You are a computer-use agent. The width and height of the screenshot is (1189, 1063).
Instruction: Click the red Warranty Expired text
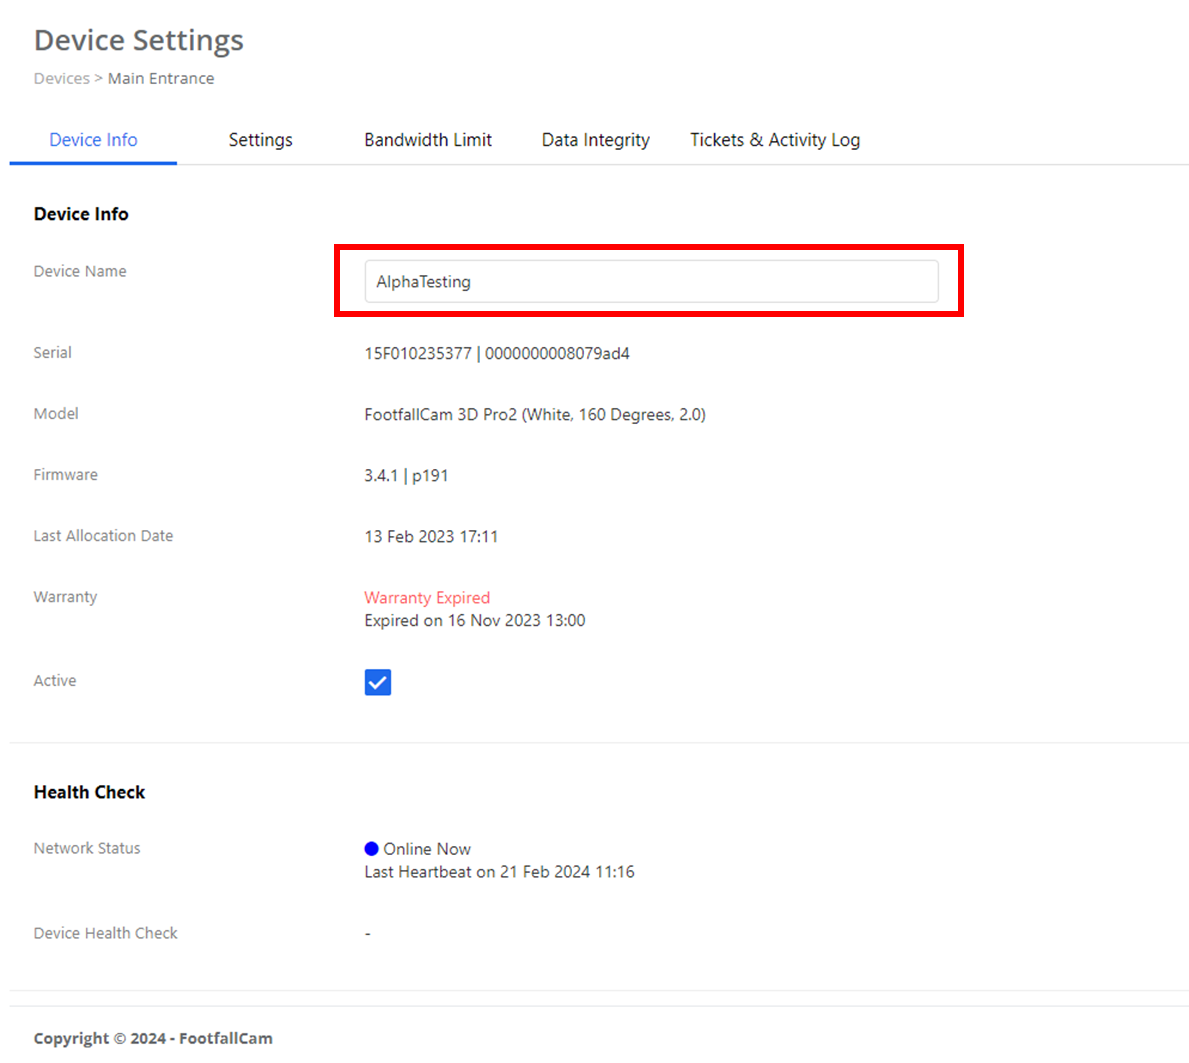click(x=426, y=598)
